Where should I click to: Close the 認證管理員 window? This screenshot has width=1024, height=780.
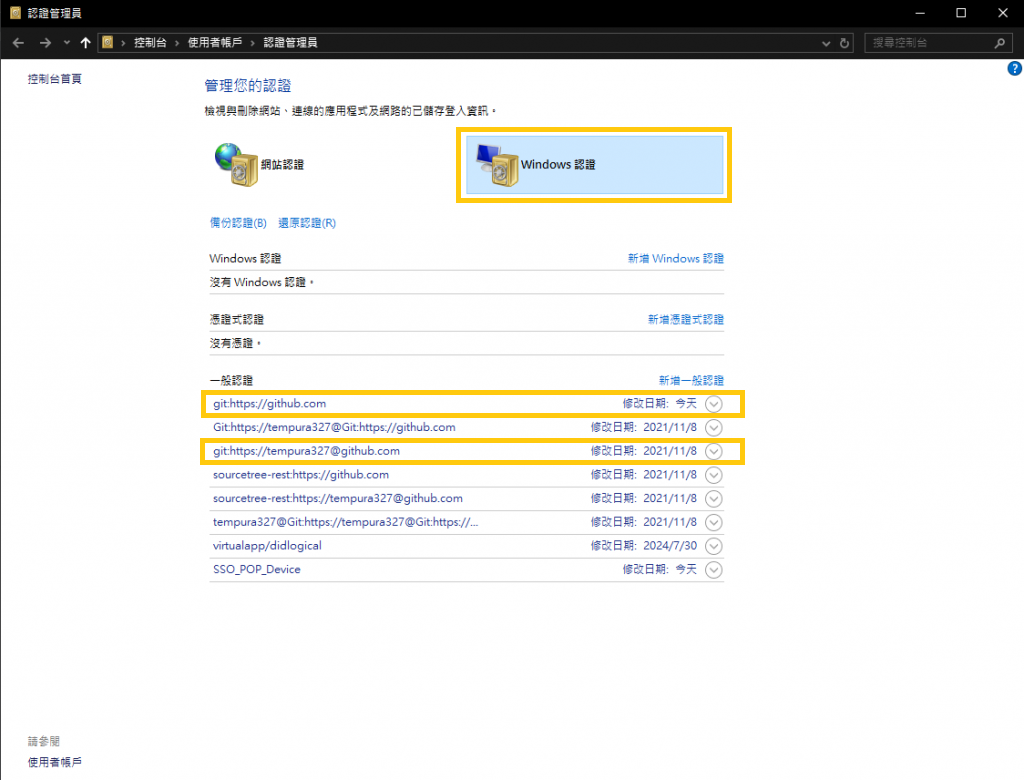click(x=1003, y=13)
